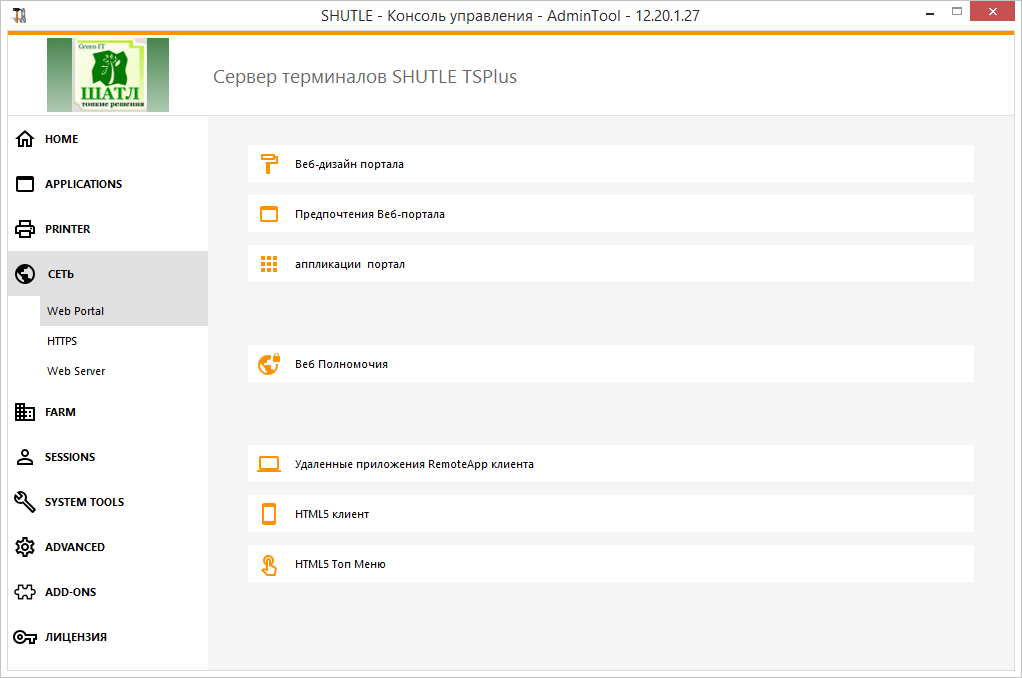The image size is (1022, 678).
Task: Click the smartphone icon for HTML5 клиент
Action: click(x=268, y=513)
